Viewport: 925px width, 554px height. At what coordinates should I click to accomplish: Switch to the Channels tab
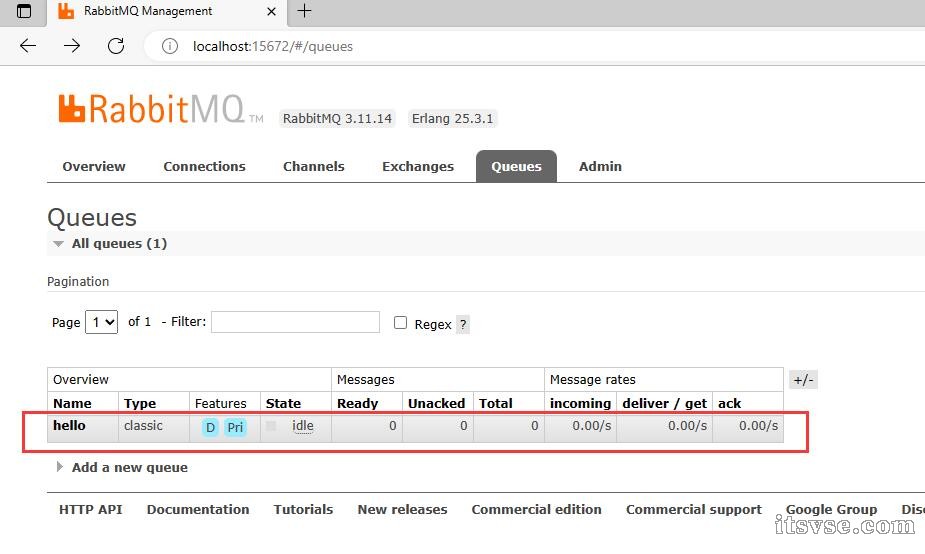[x=313, y=166]
